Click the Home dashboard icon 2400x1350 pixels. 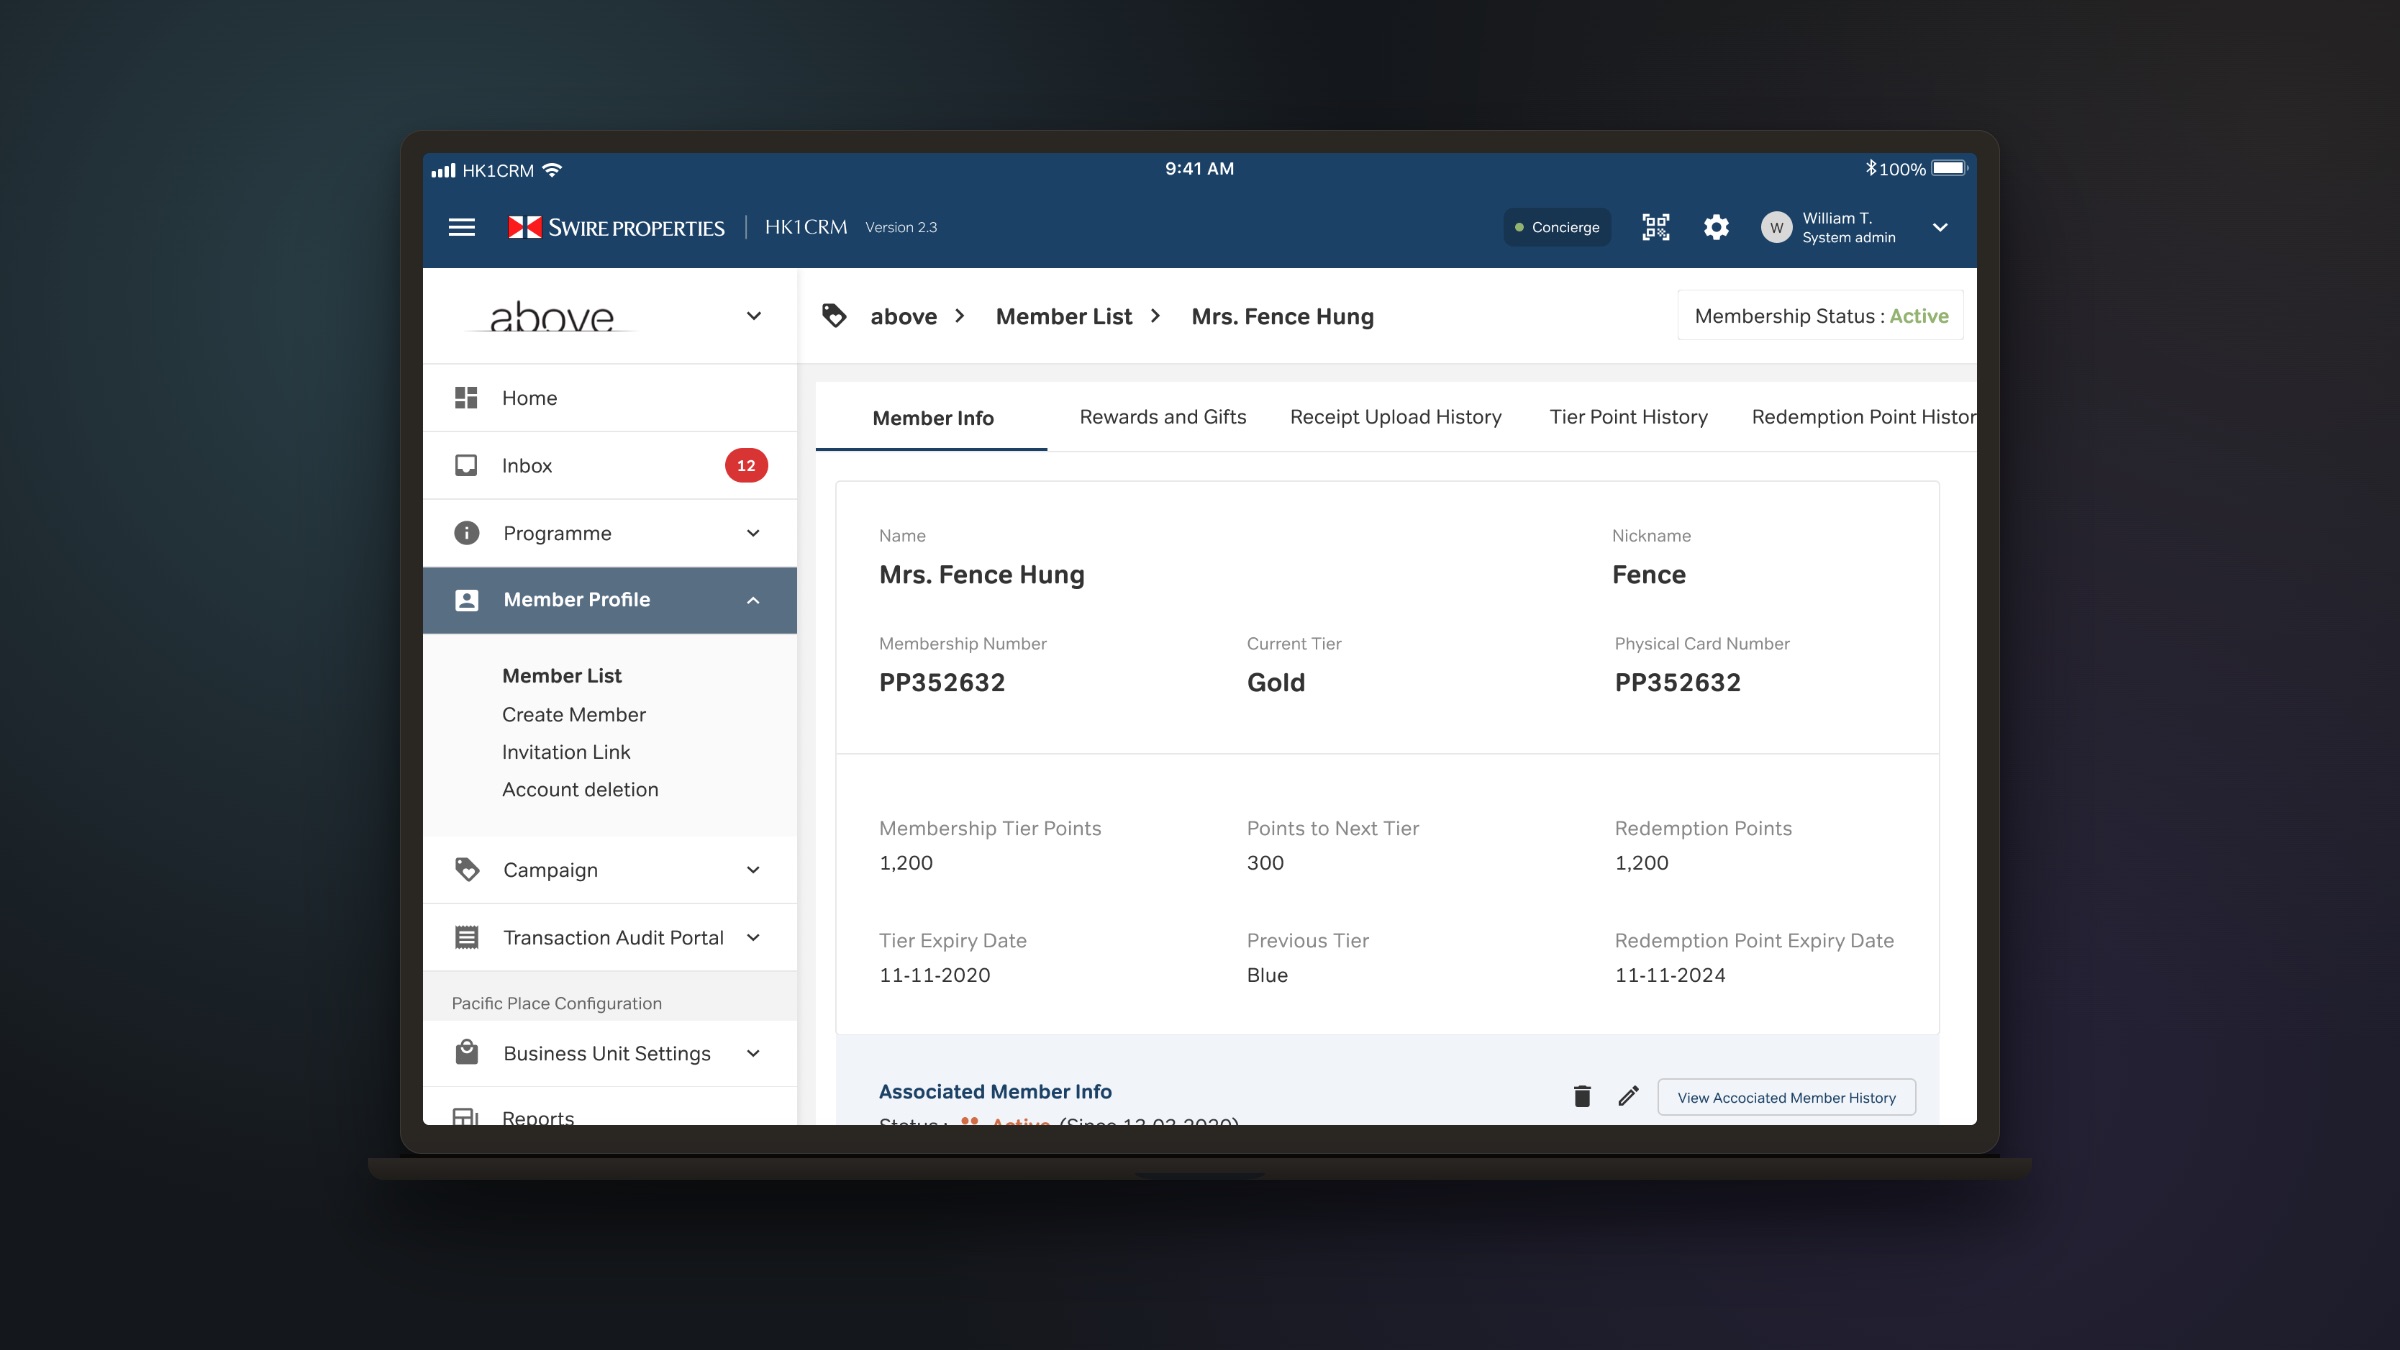(x=466, y=398)
